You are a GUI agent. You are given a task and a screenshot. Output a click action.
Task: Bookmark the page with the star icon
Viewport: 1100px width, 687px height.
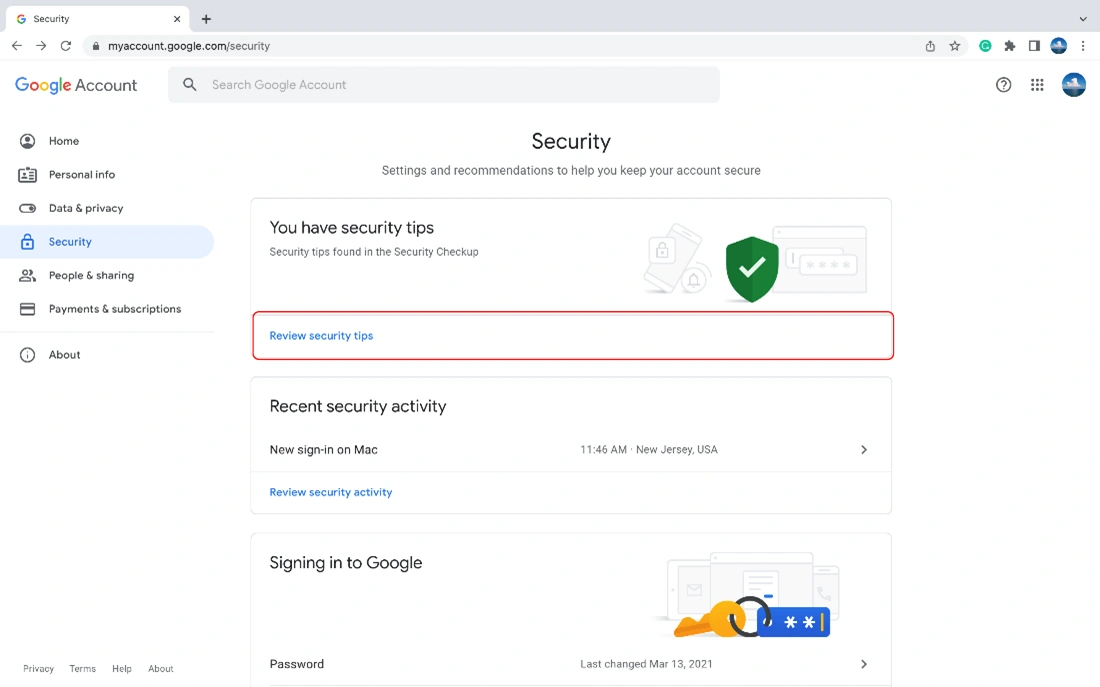pos(954,46)
